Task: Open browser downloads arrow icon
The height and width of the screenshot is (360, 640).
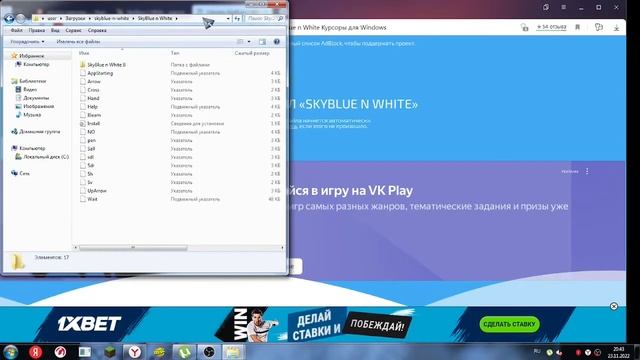Action: click(x=616, y=28)
